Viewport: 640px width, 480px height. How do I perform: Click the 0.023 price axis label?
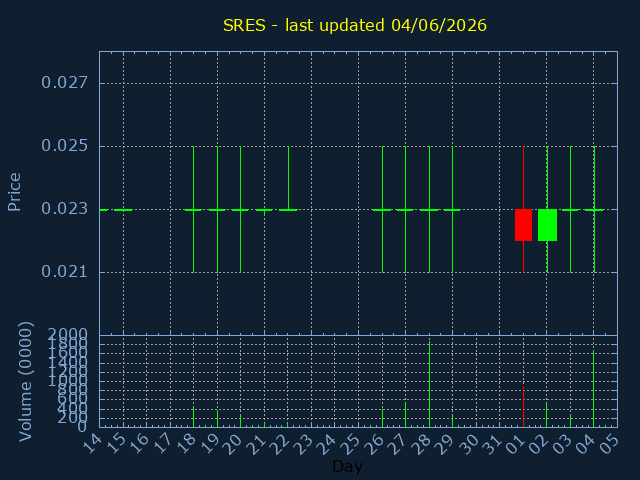64,209
